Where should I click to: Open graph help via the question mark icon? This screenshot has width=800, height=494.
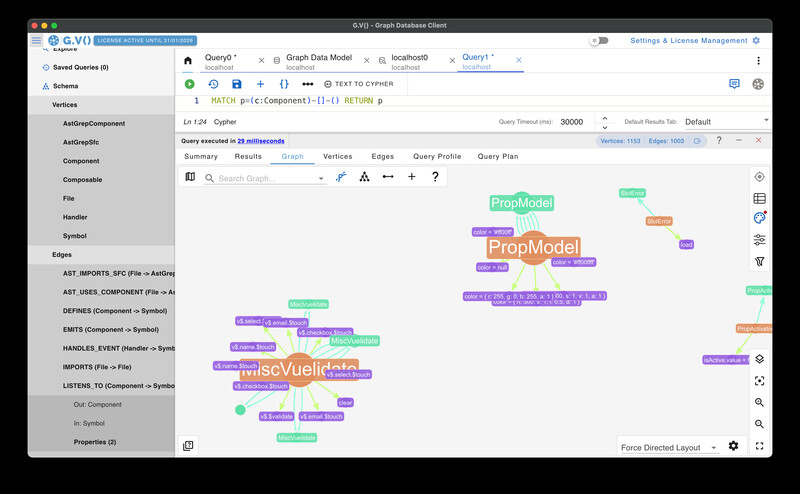coord(435,177)
